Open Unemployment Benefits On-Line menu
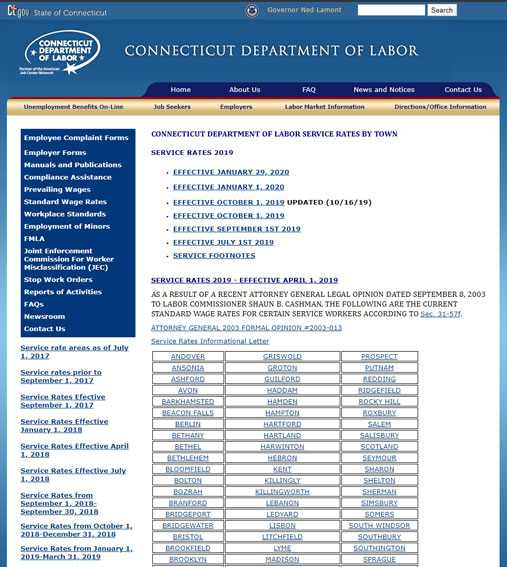This screenshot has width=507, height=567. click(x=73, y=107)
